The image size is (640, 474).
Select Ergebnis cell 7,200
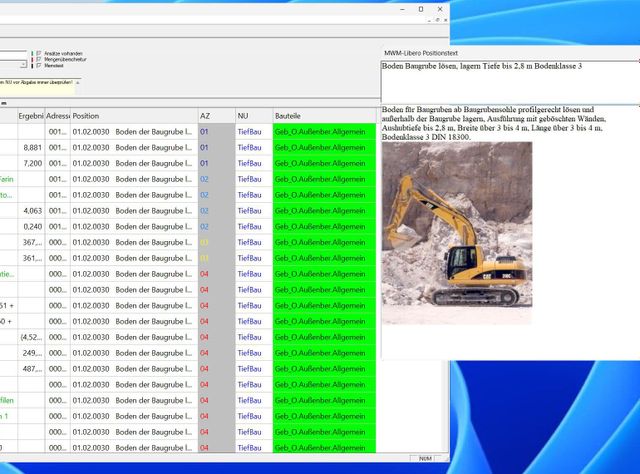point(31,163)
